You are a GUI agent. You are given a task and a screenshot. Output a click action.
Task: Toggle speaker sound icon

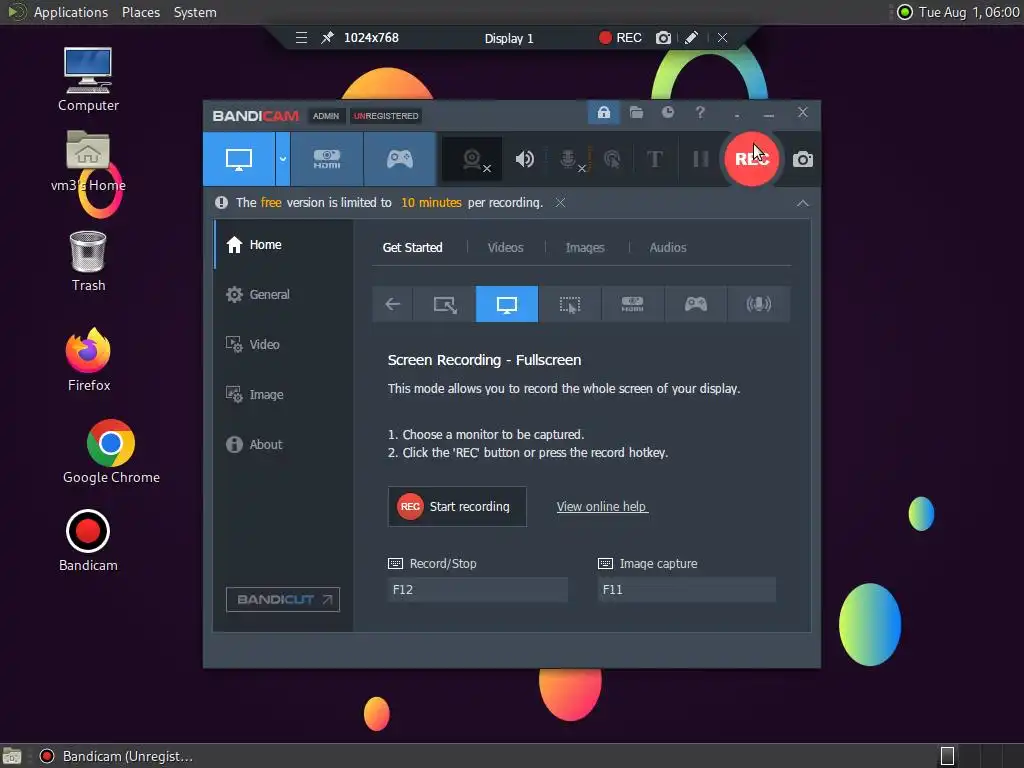[524, 159]
